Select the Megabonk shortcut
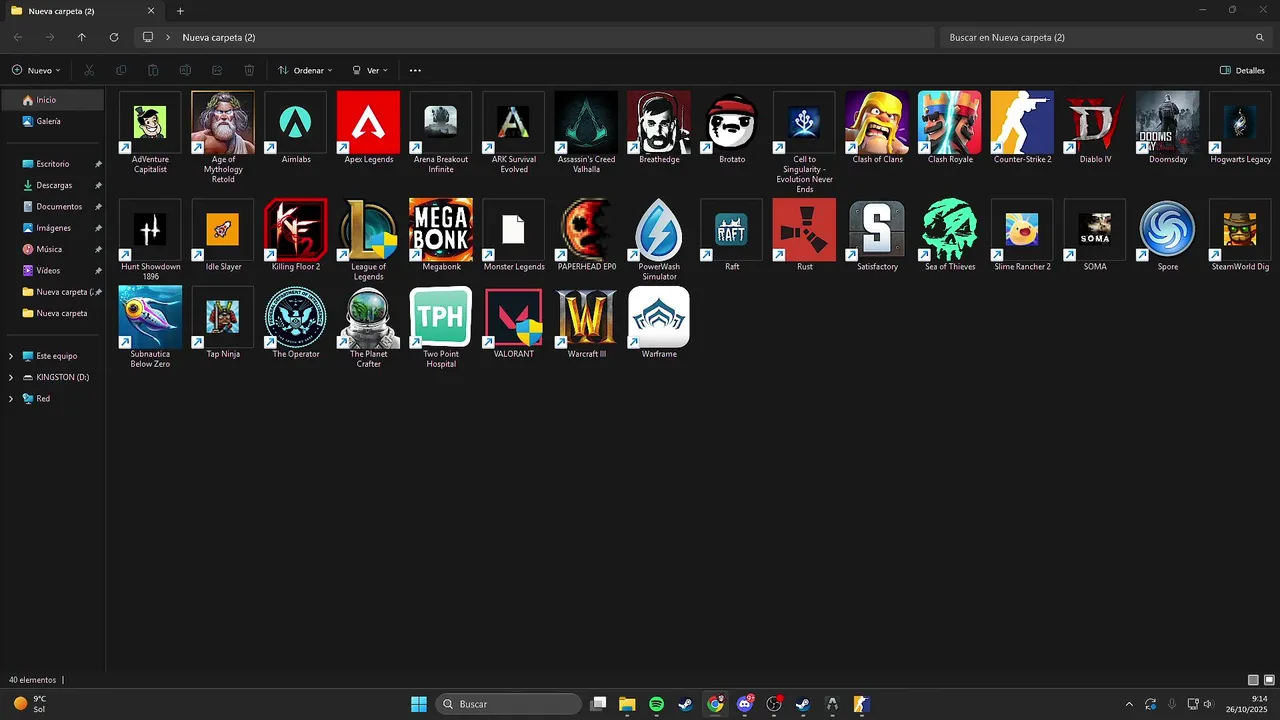Screen dimensions: 1280x720 [441, 230]
